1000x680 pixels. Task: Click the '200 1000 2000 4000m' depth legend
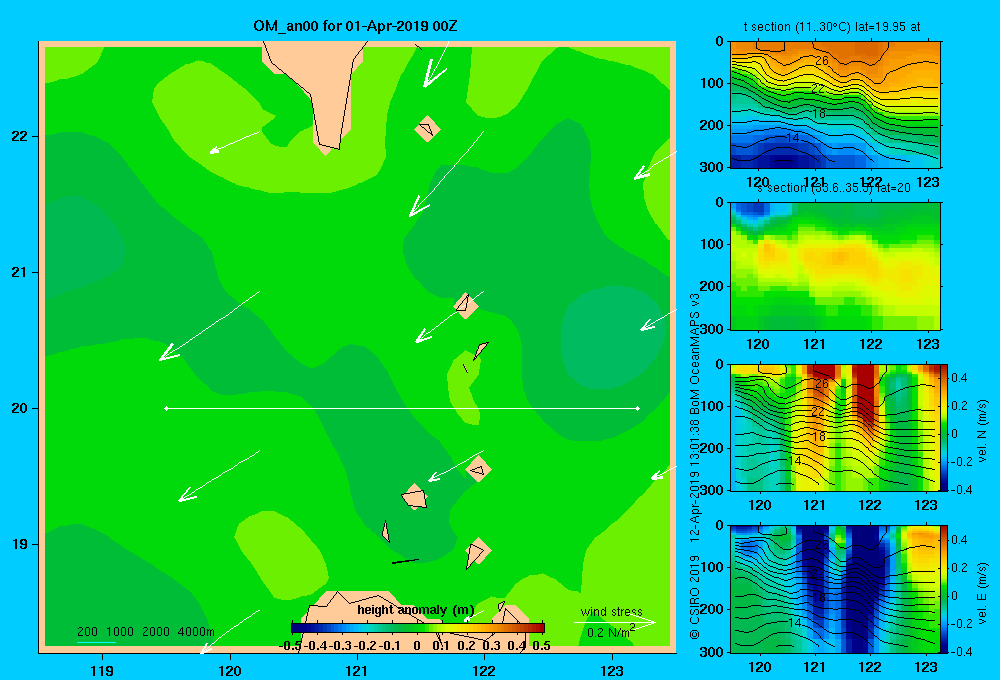click(x=145, y=632)
